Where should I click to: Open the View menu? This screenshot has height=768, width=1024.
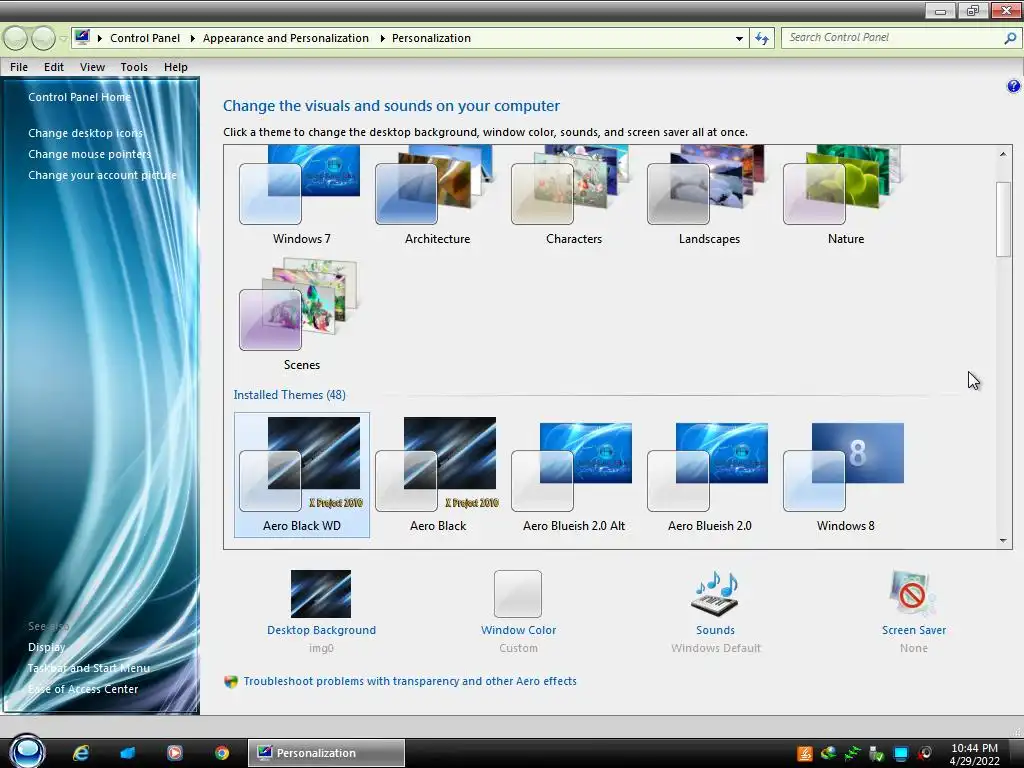click(92, 67)
